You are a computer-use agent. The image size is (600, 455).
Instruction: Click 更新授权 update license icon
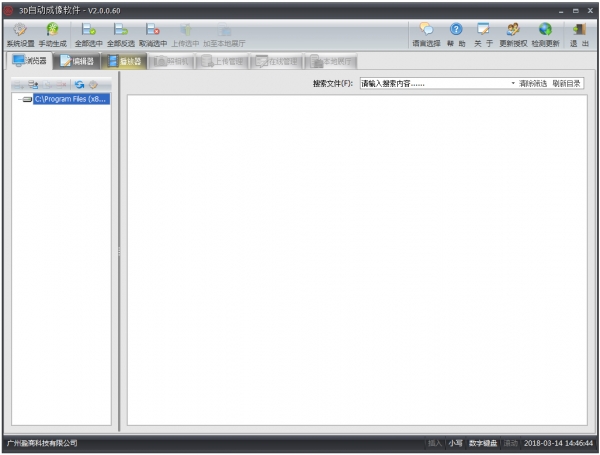pos(513,35)
